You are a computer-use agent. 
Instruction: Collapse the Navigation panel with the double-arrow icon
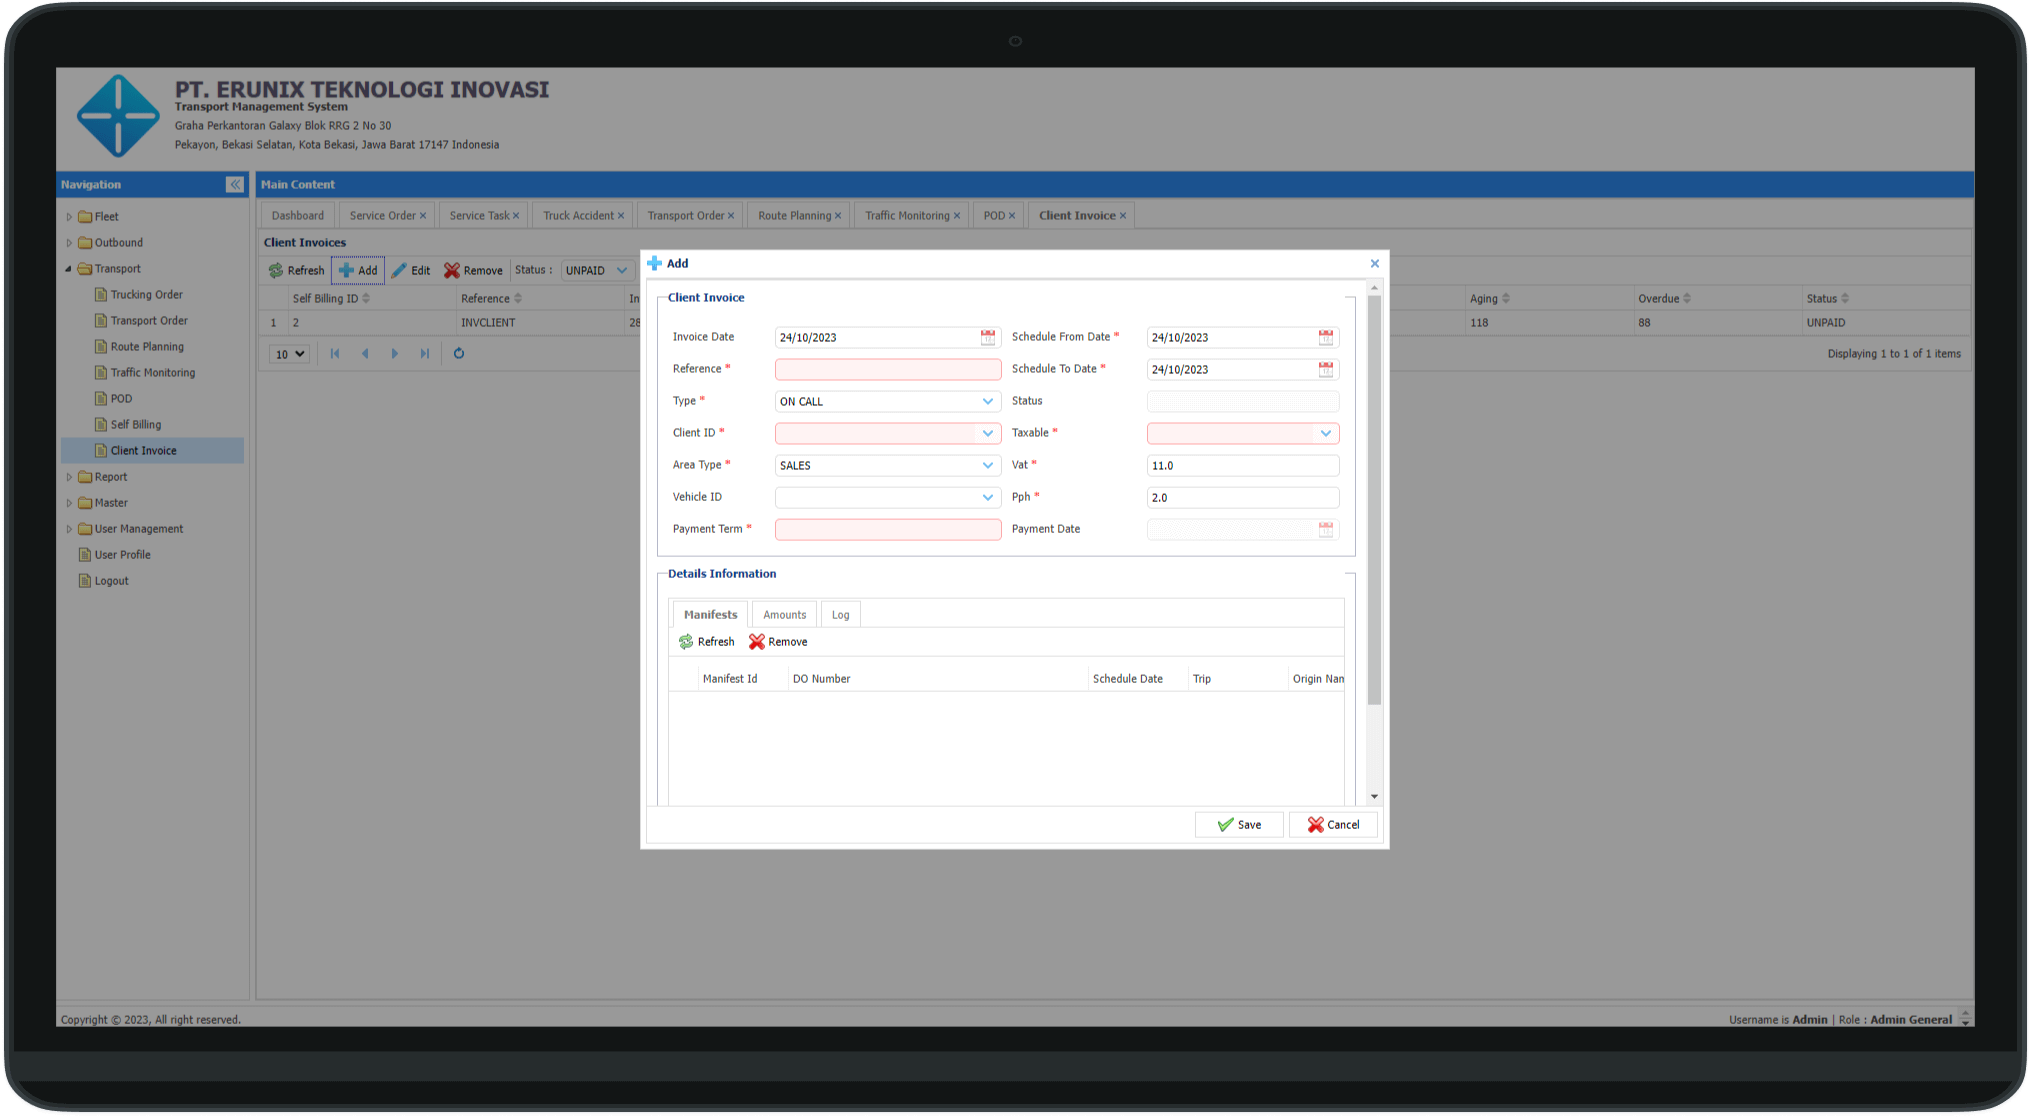pyautogui.click(x=235, y=185)
